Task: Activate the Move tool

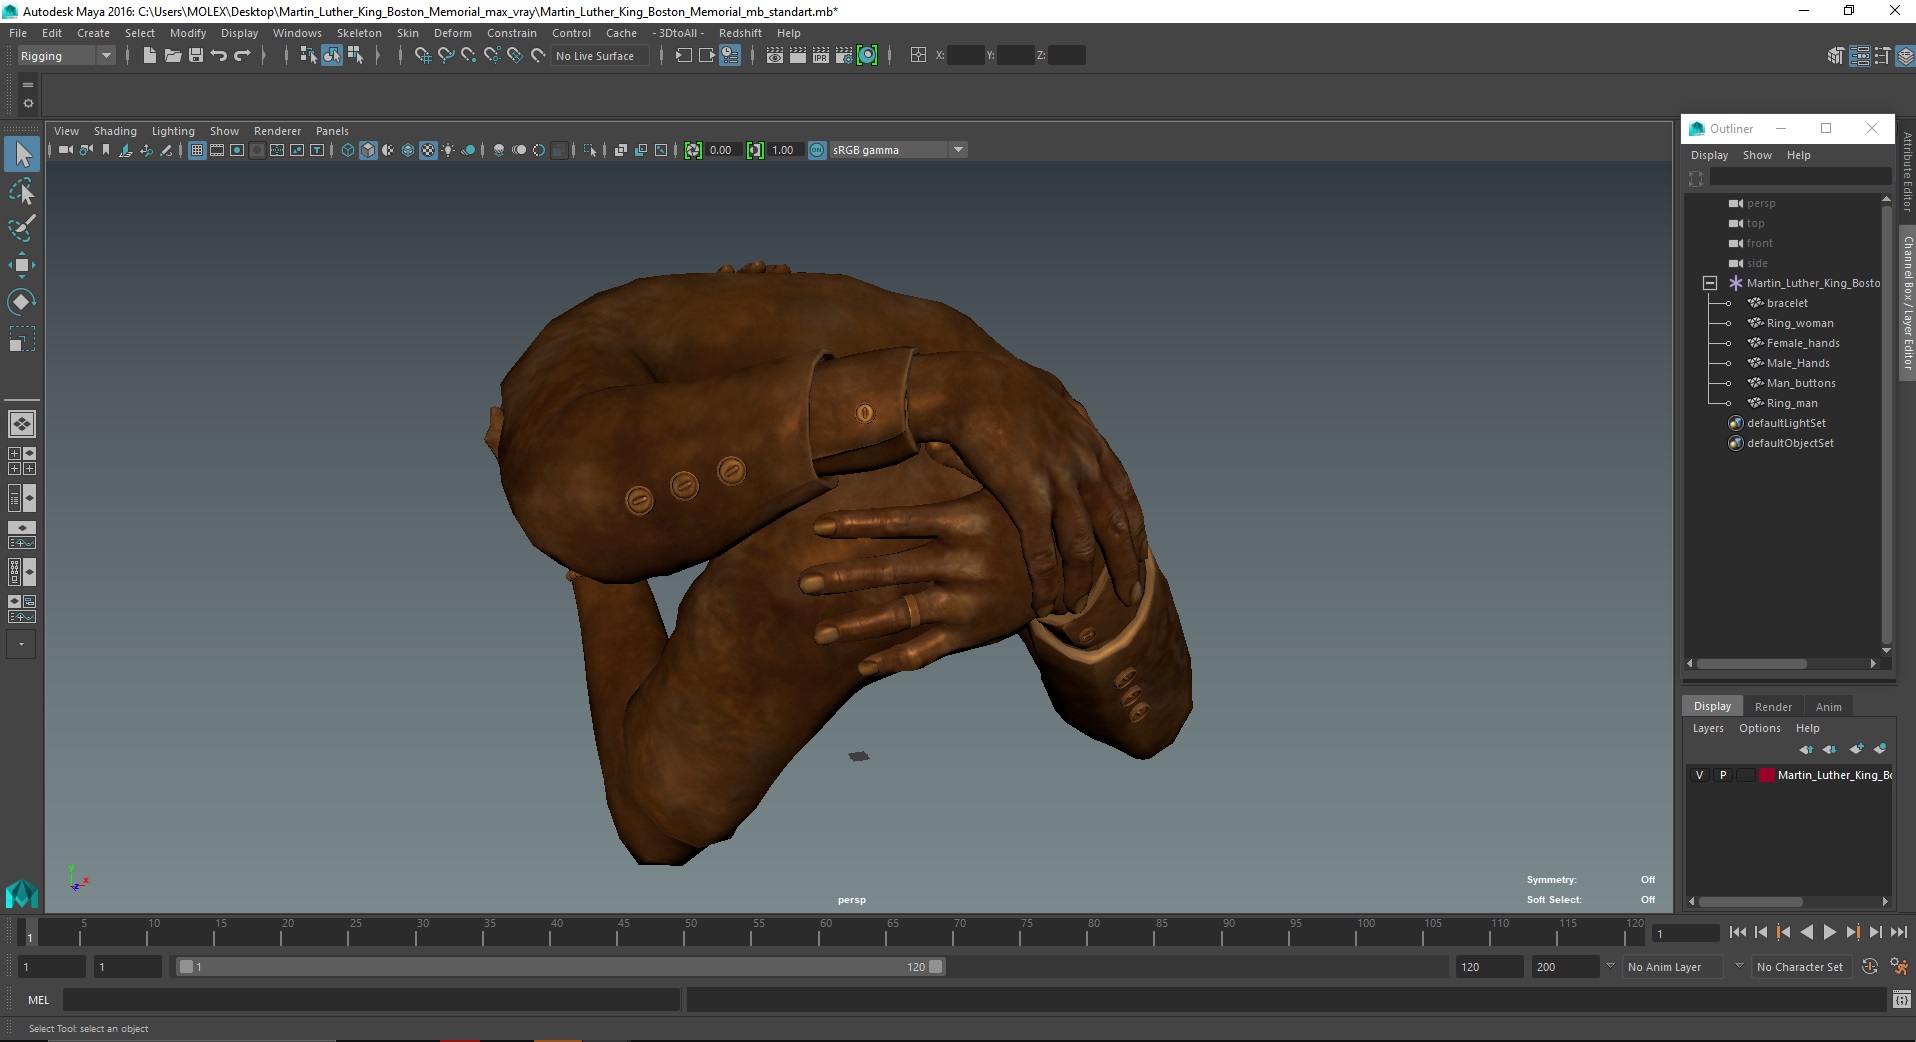Action: click(x=22, y=265)
